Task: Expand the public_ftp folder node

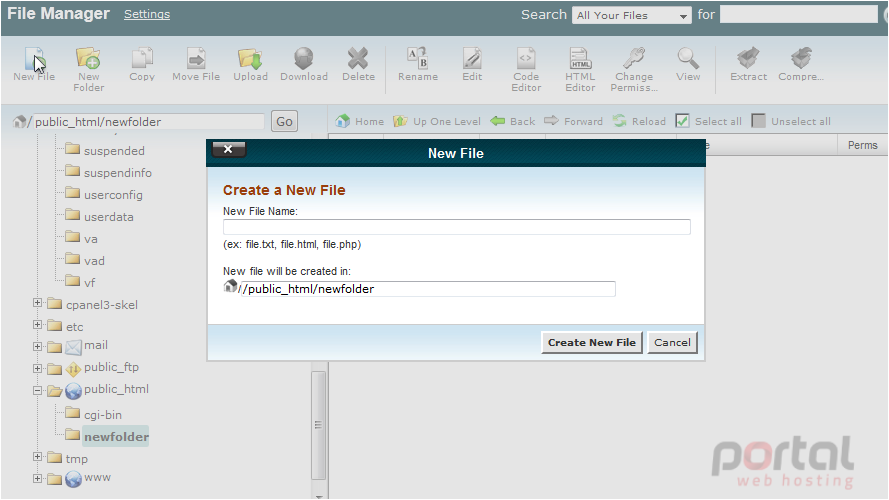Action: (x=37, y=368)
